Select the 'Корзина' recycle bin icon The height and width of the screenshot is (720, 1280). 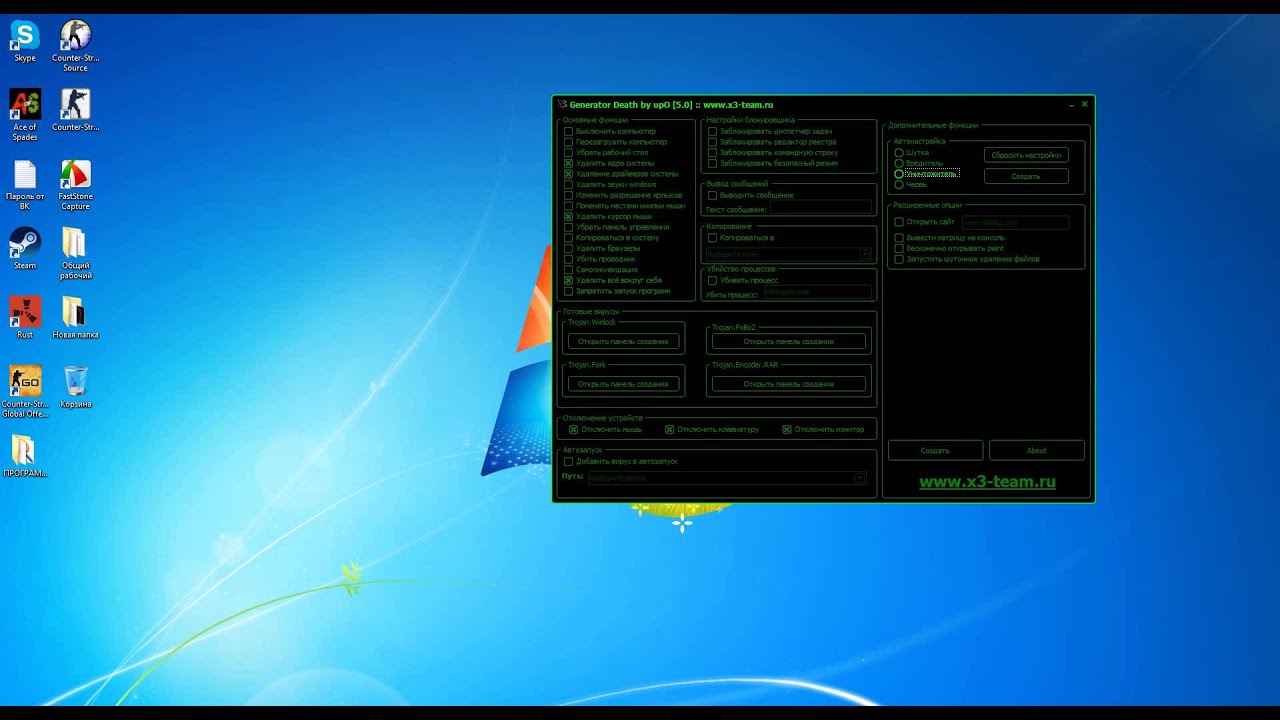click(75, 387)
